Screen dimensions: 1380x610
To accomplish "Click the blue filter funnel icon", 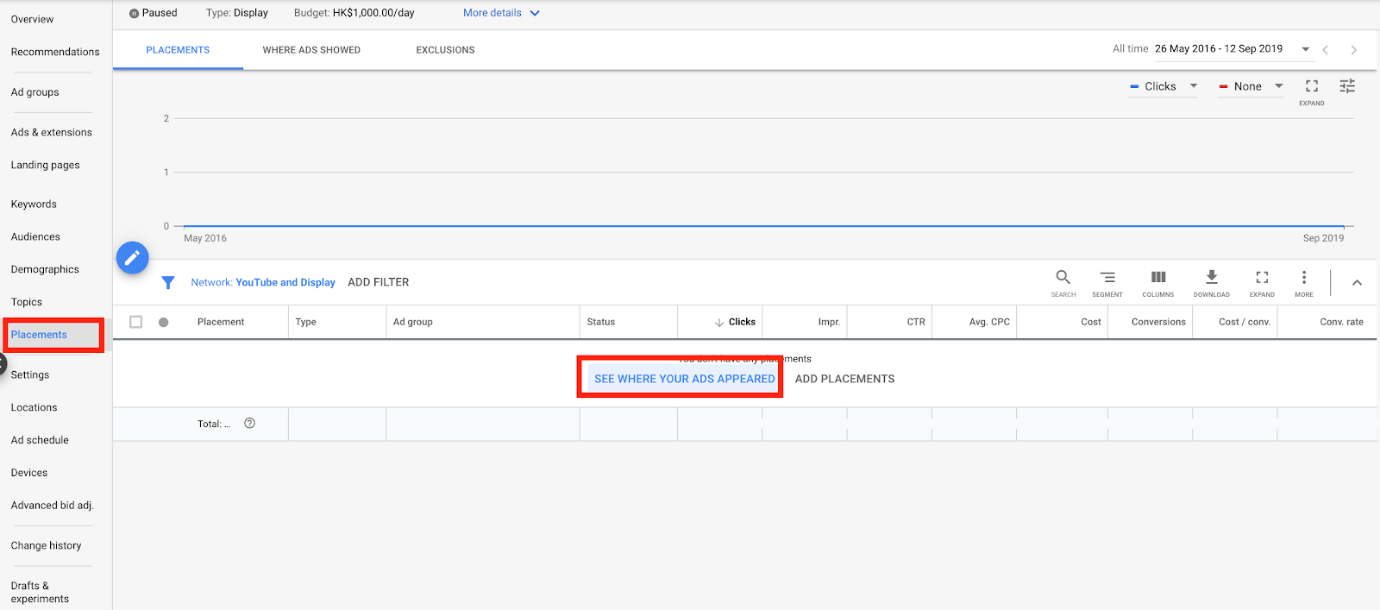I will (168, 283).
